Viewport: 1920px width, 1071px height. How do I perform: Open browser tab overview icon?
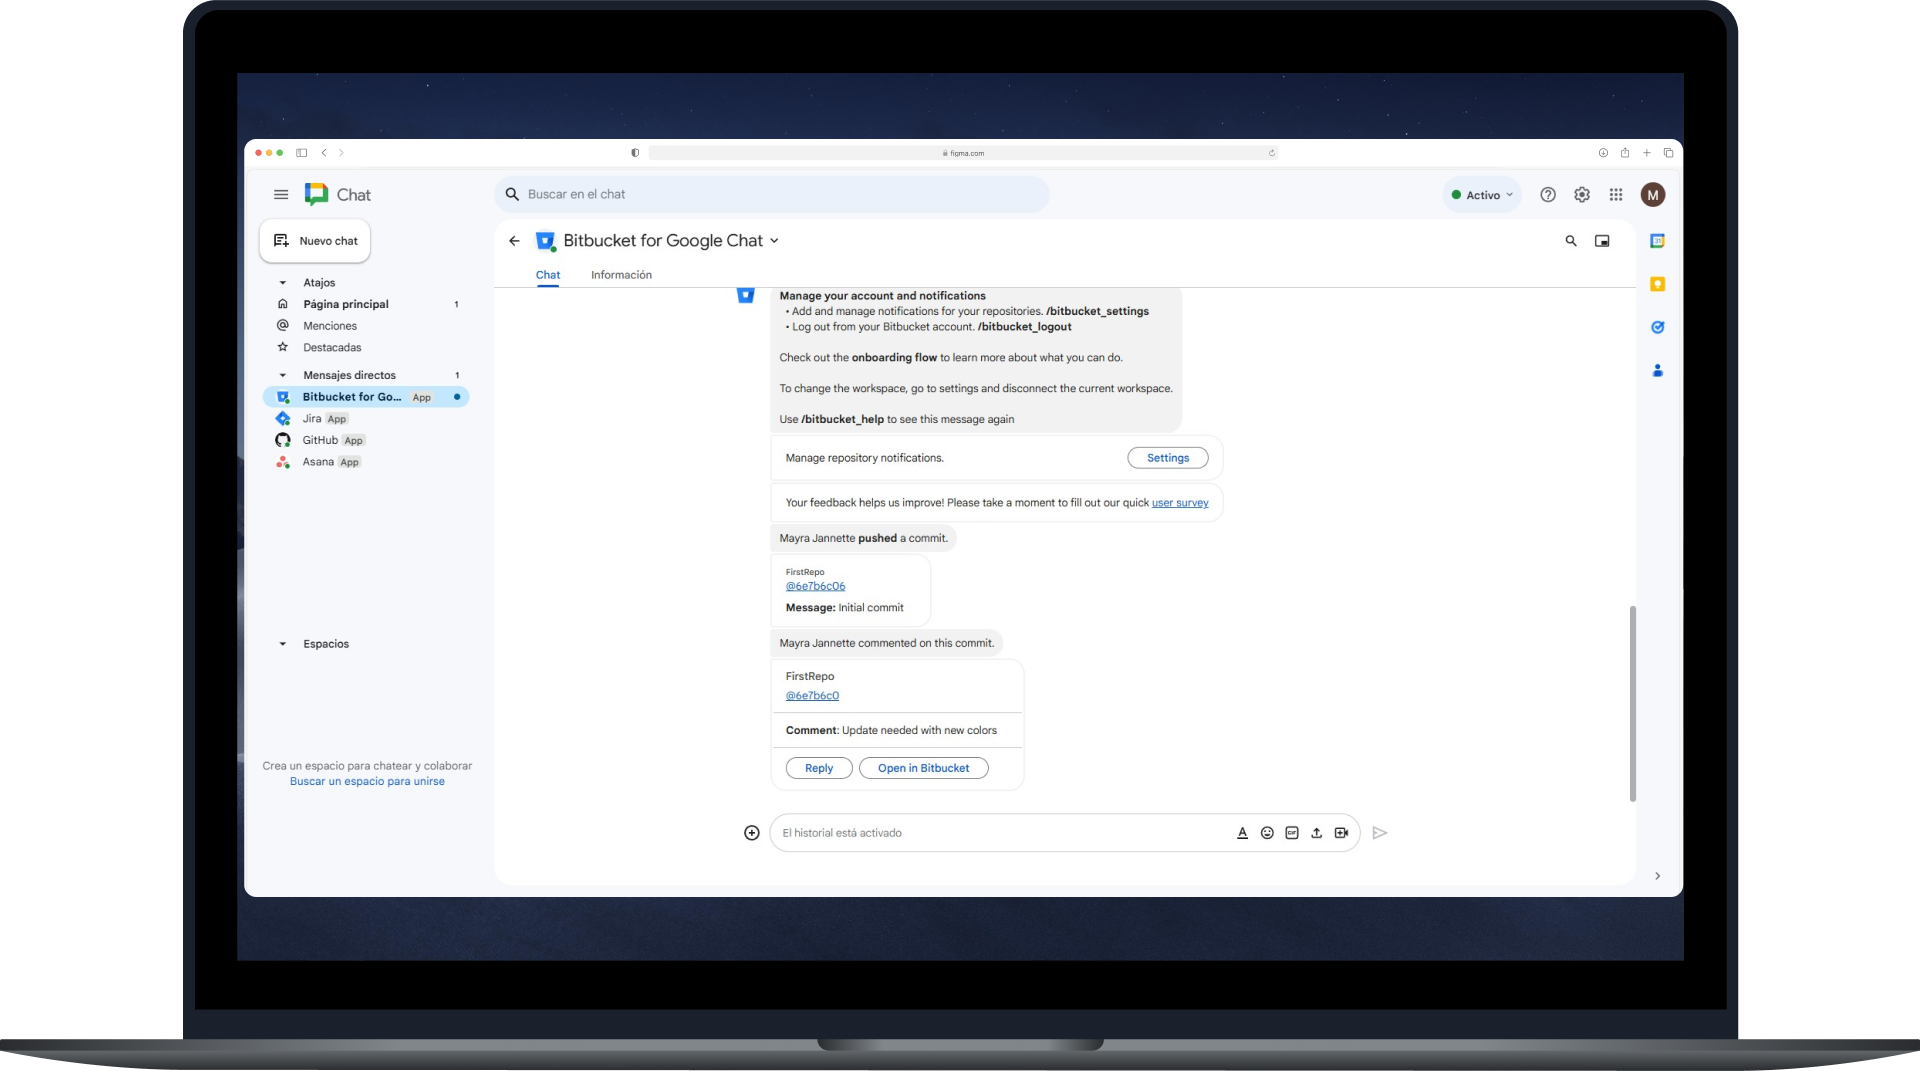[x=1668, y=153]
